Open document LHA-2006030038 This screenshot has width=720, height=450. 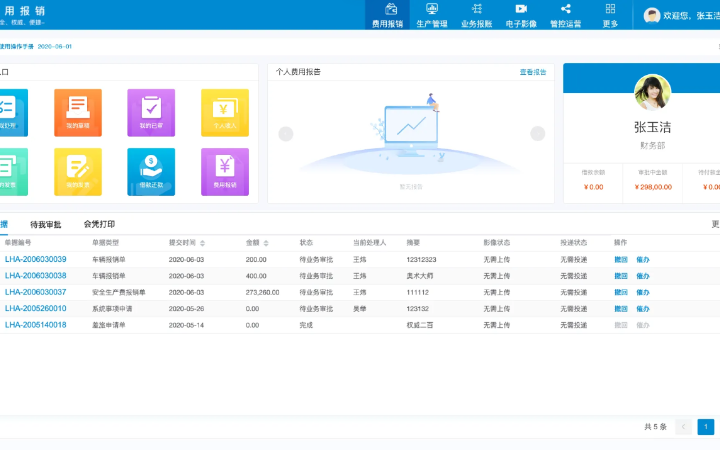35,276
